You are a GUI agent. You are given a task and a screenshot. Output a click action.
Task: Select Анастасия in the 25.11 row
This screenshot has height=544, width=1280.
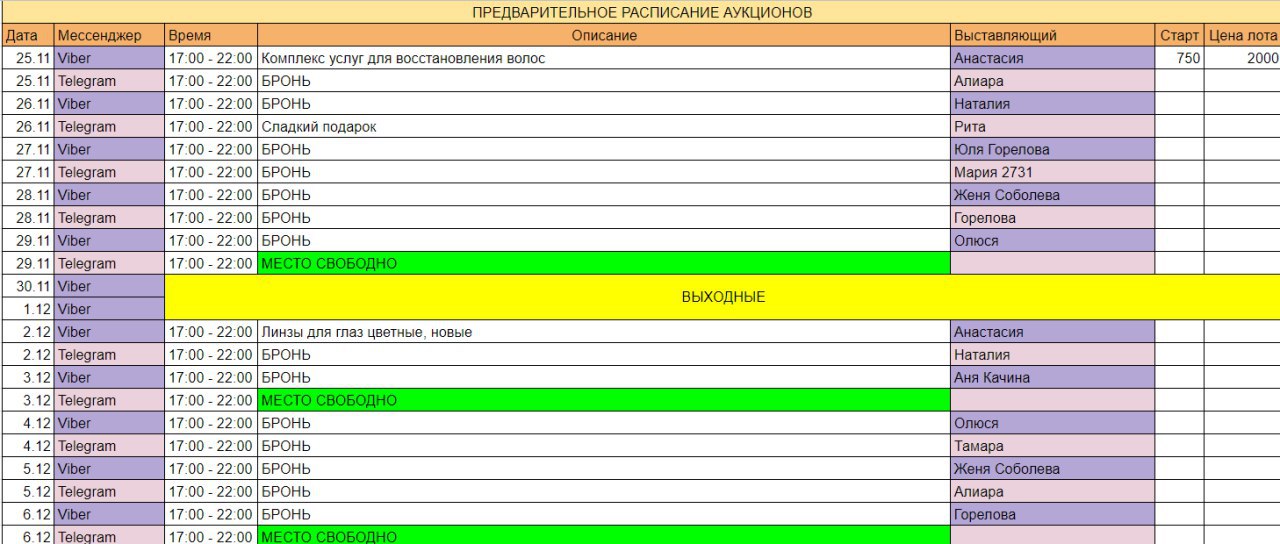pyautogui.click(x=1053, y=58)
